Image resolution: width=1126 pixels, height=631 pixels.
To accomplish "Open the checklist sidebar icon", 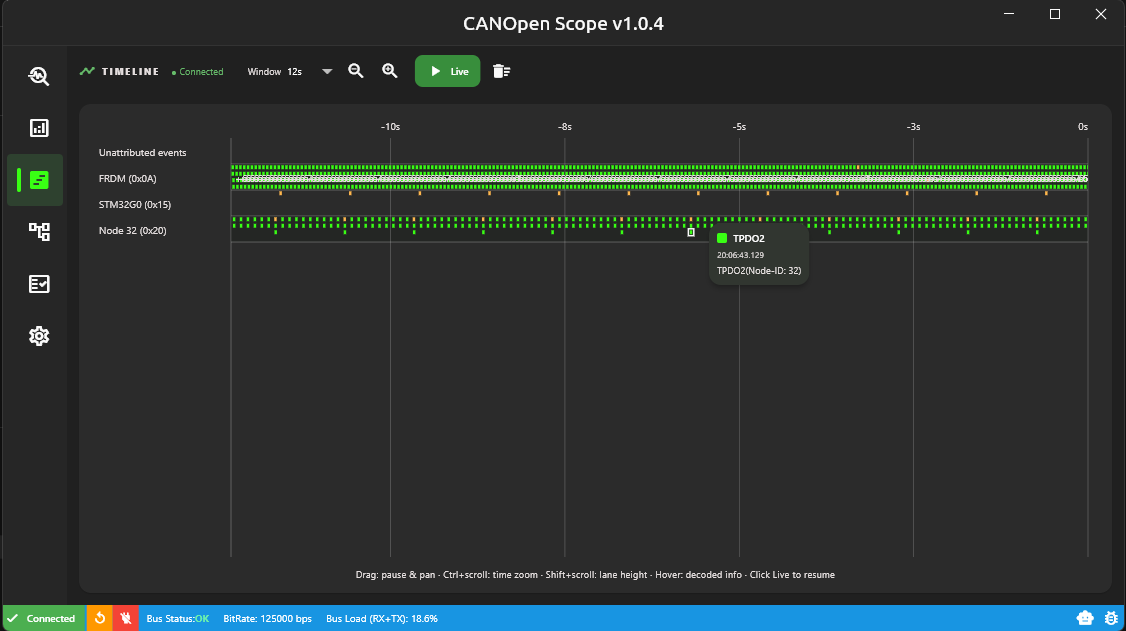I will 39,284.
